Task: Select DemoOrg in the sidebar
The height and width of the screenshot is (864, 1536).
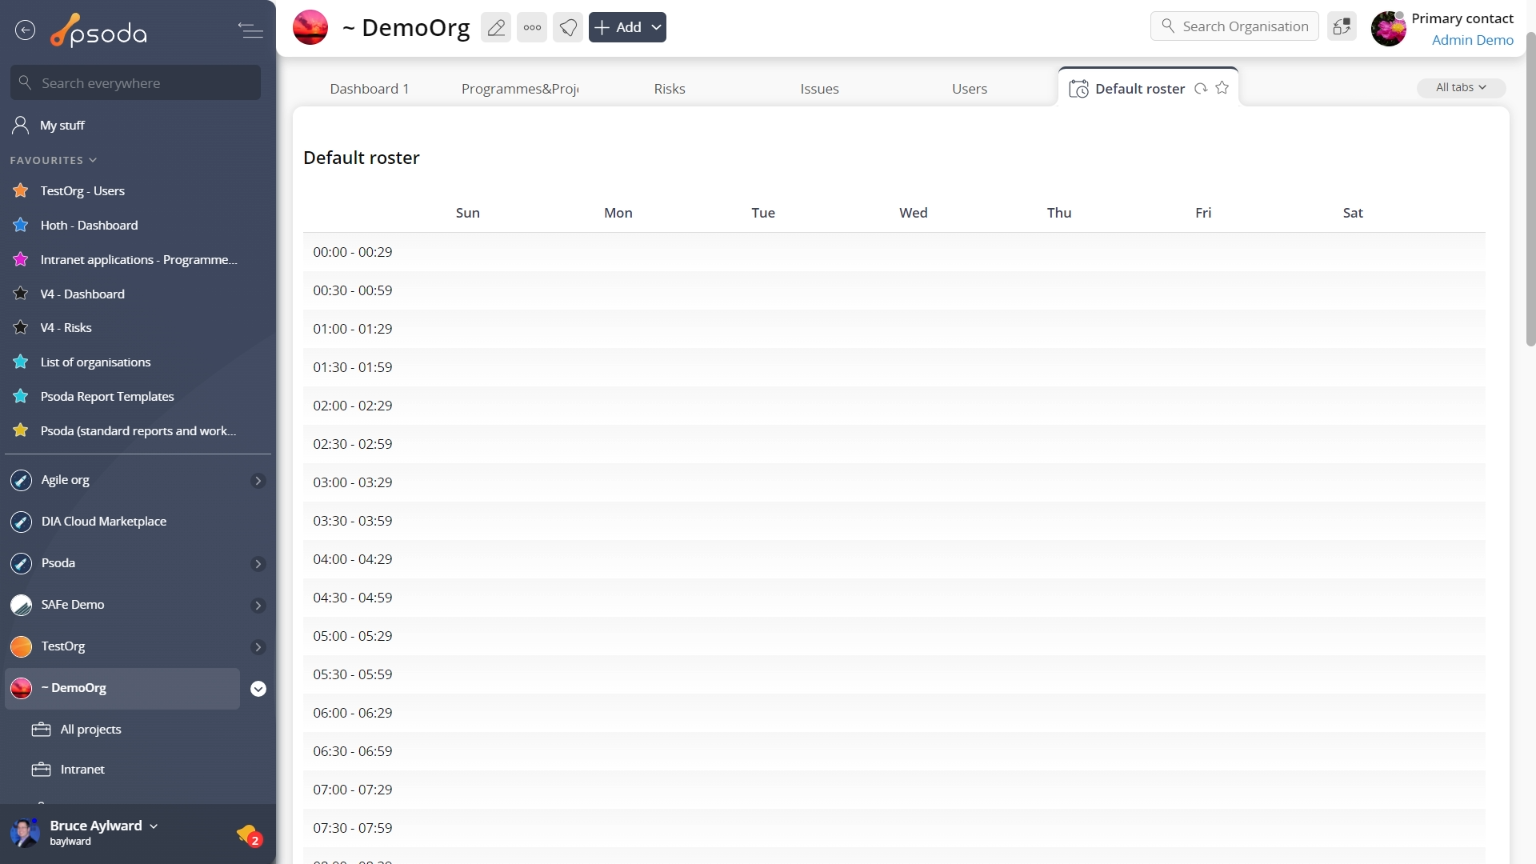Action: tap(123, 689)
